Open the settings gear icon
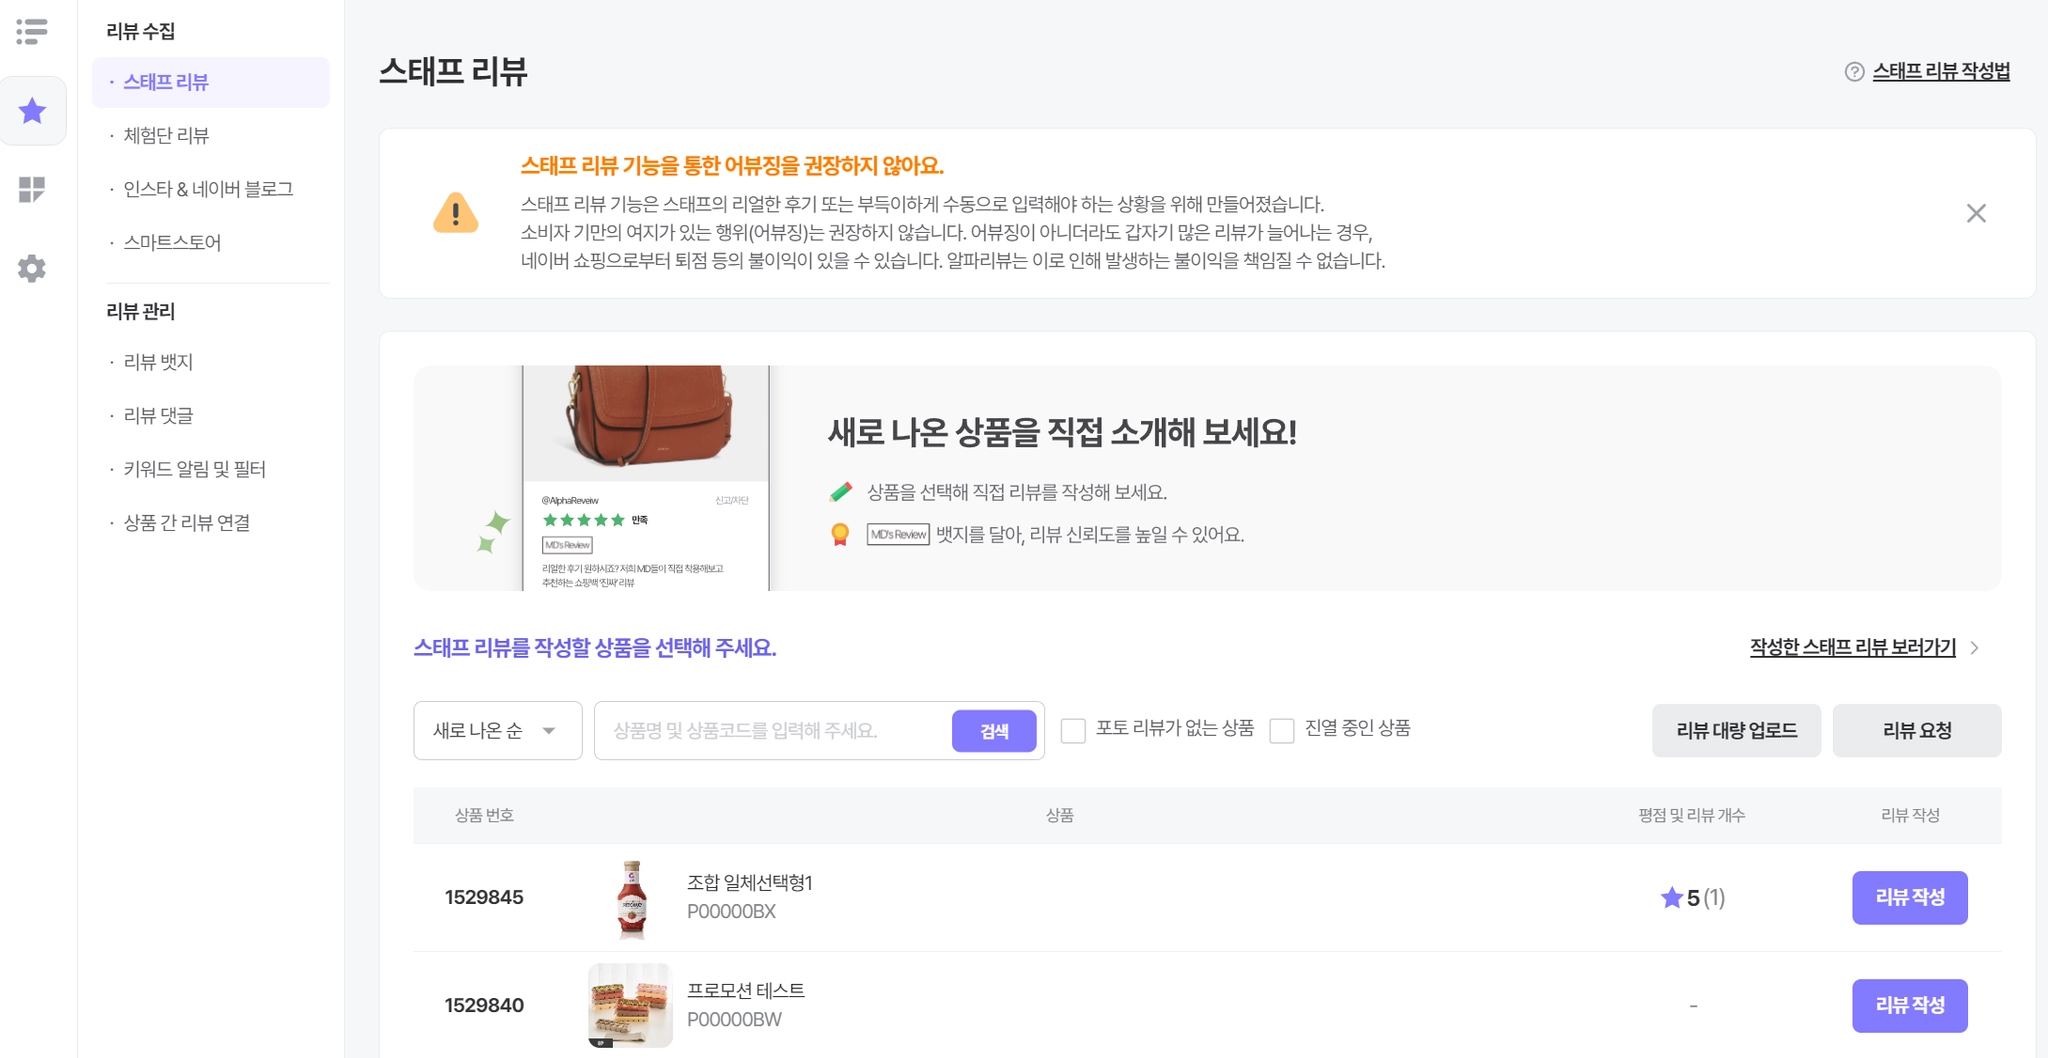 (32, 268)
